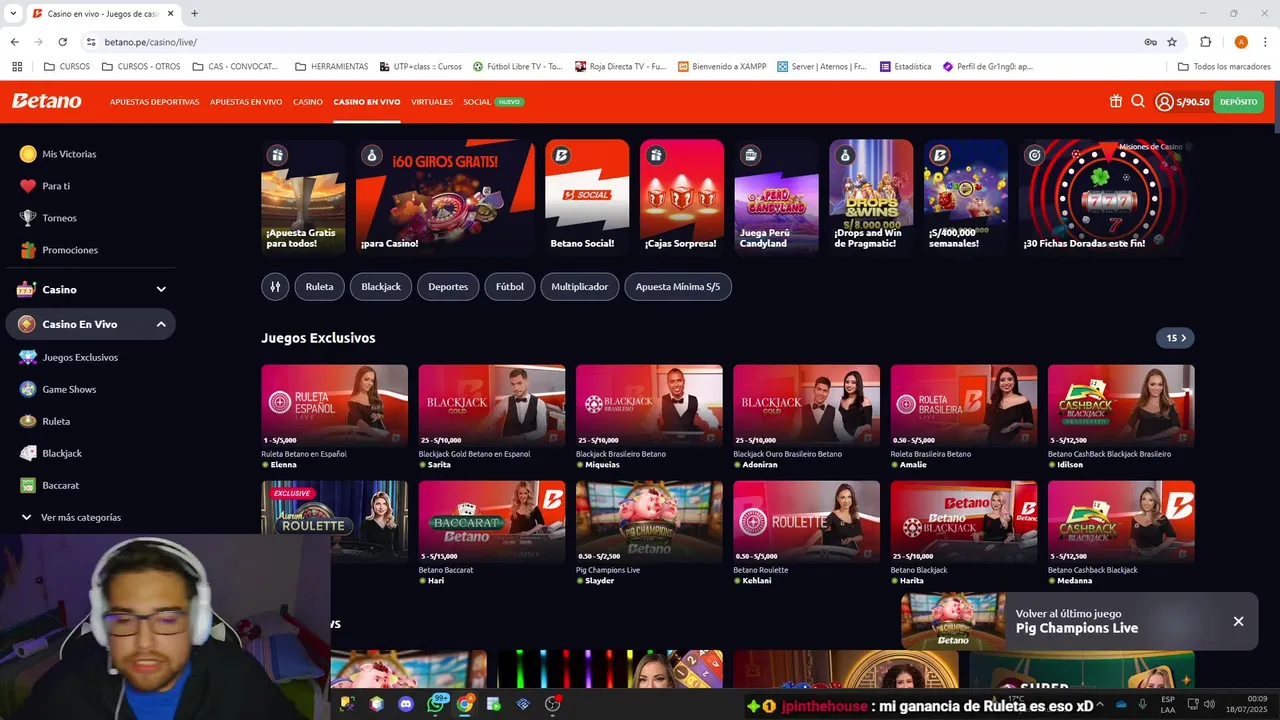Open Chrome apps grid in bookmarks bar
Screen dimensions: 1280x720
(17, 67)
